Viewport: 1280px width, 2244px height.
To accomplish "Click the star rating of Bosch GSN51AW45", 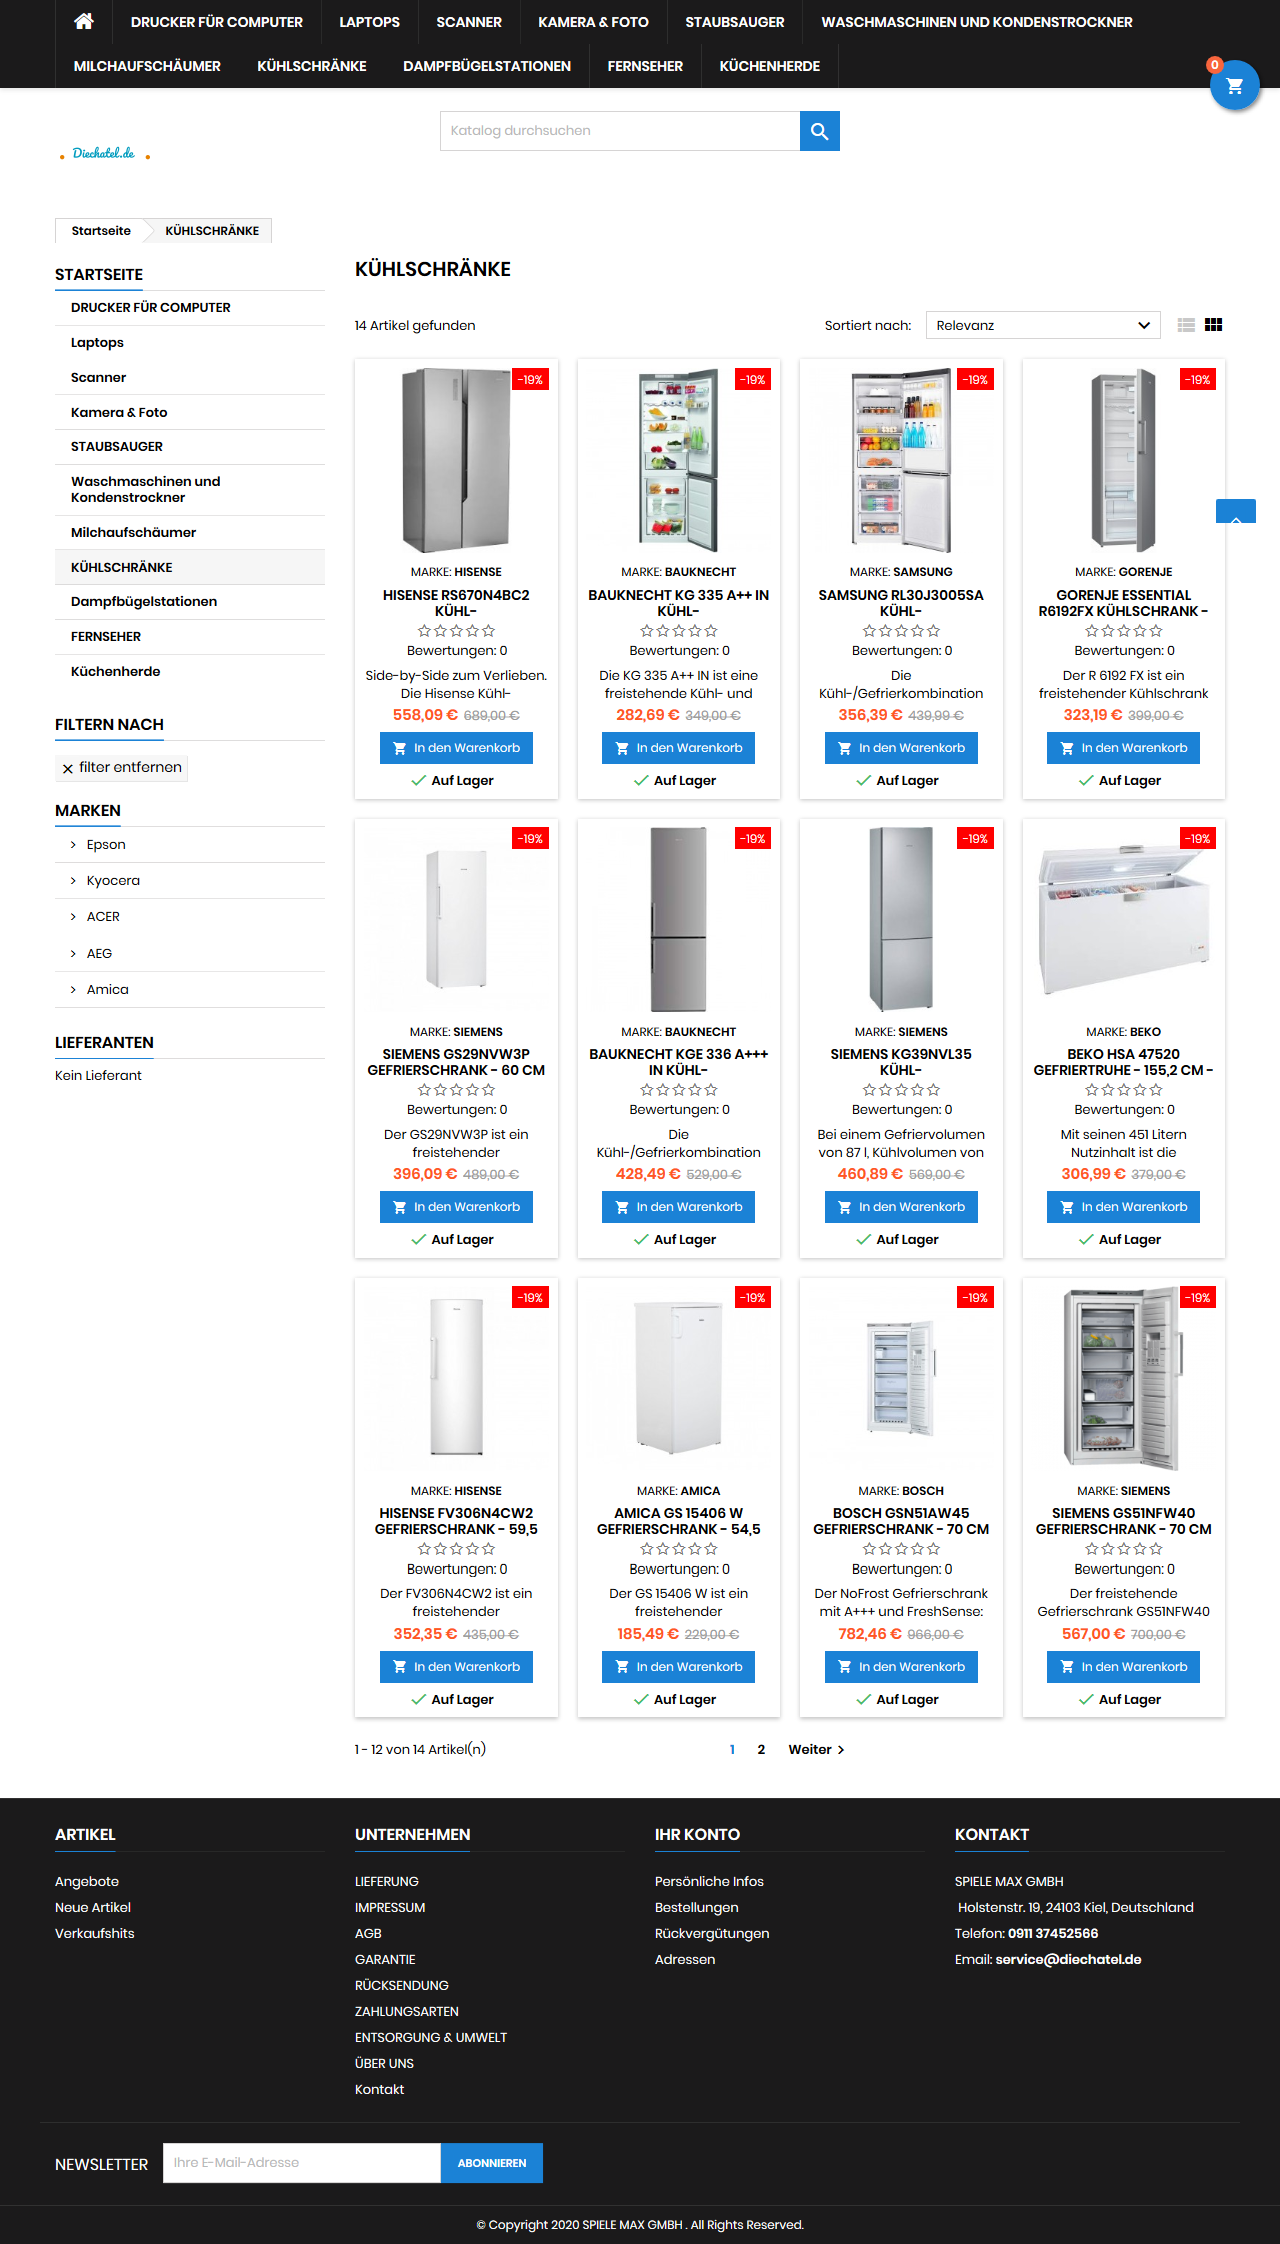I will pos(901,1549).
